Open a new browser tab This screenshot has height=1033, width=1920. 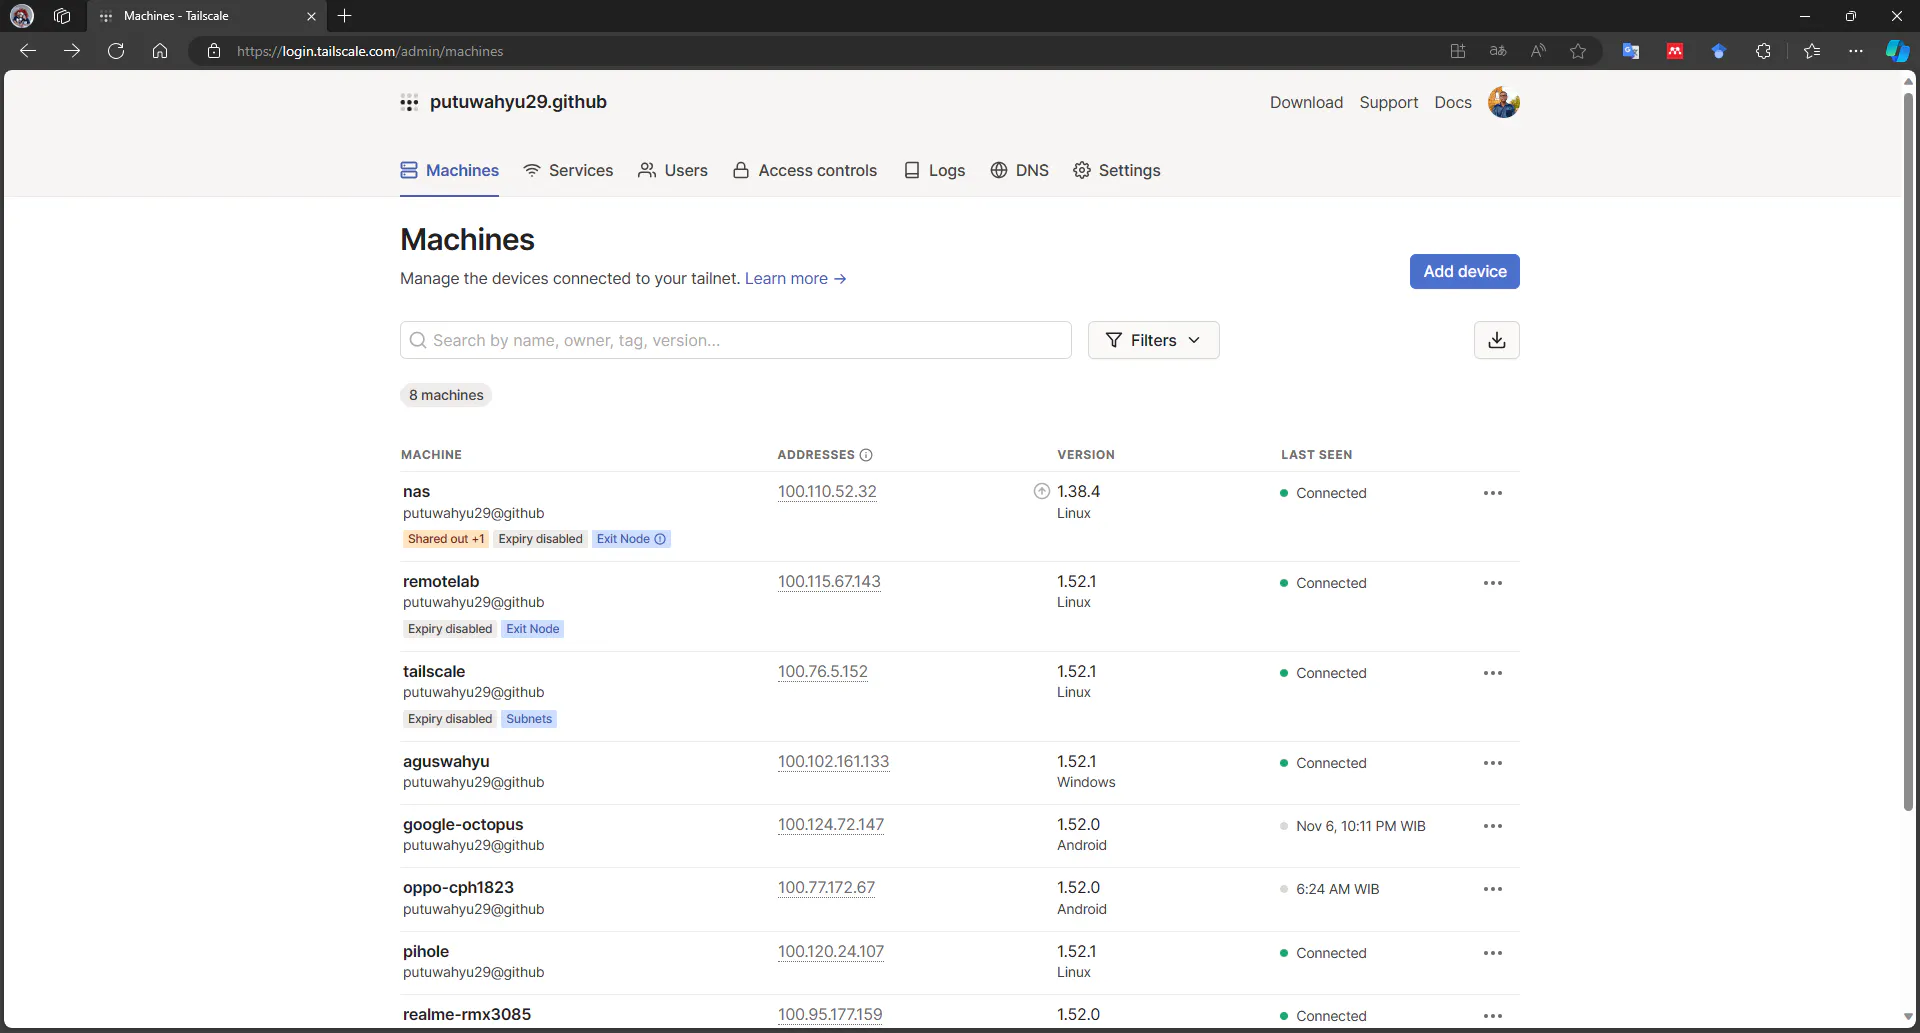(x=345, y=16)
